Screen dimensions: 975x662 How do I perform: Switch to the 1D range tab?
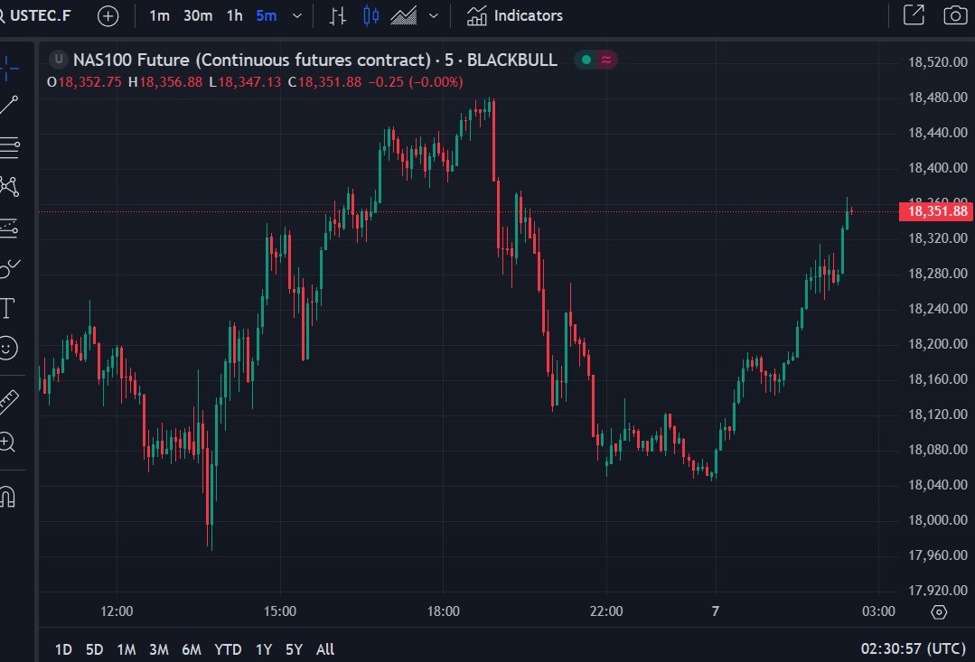pyautogui.click(x=62, y=649)
